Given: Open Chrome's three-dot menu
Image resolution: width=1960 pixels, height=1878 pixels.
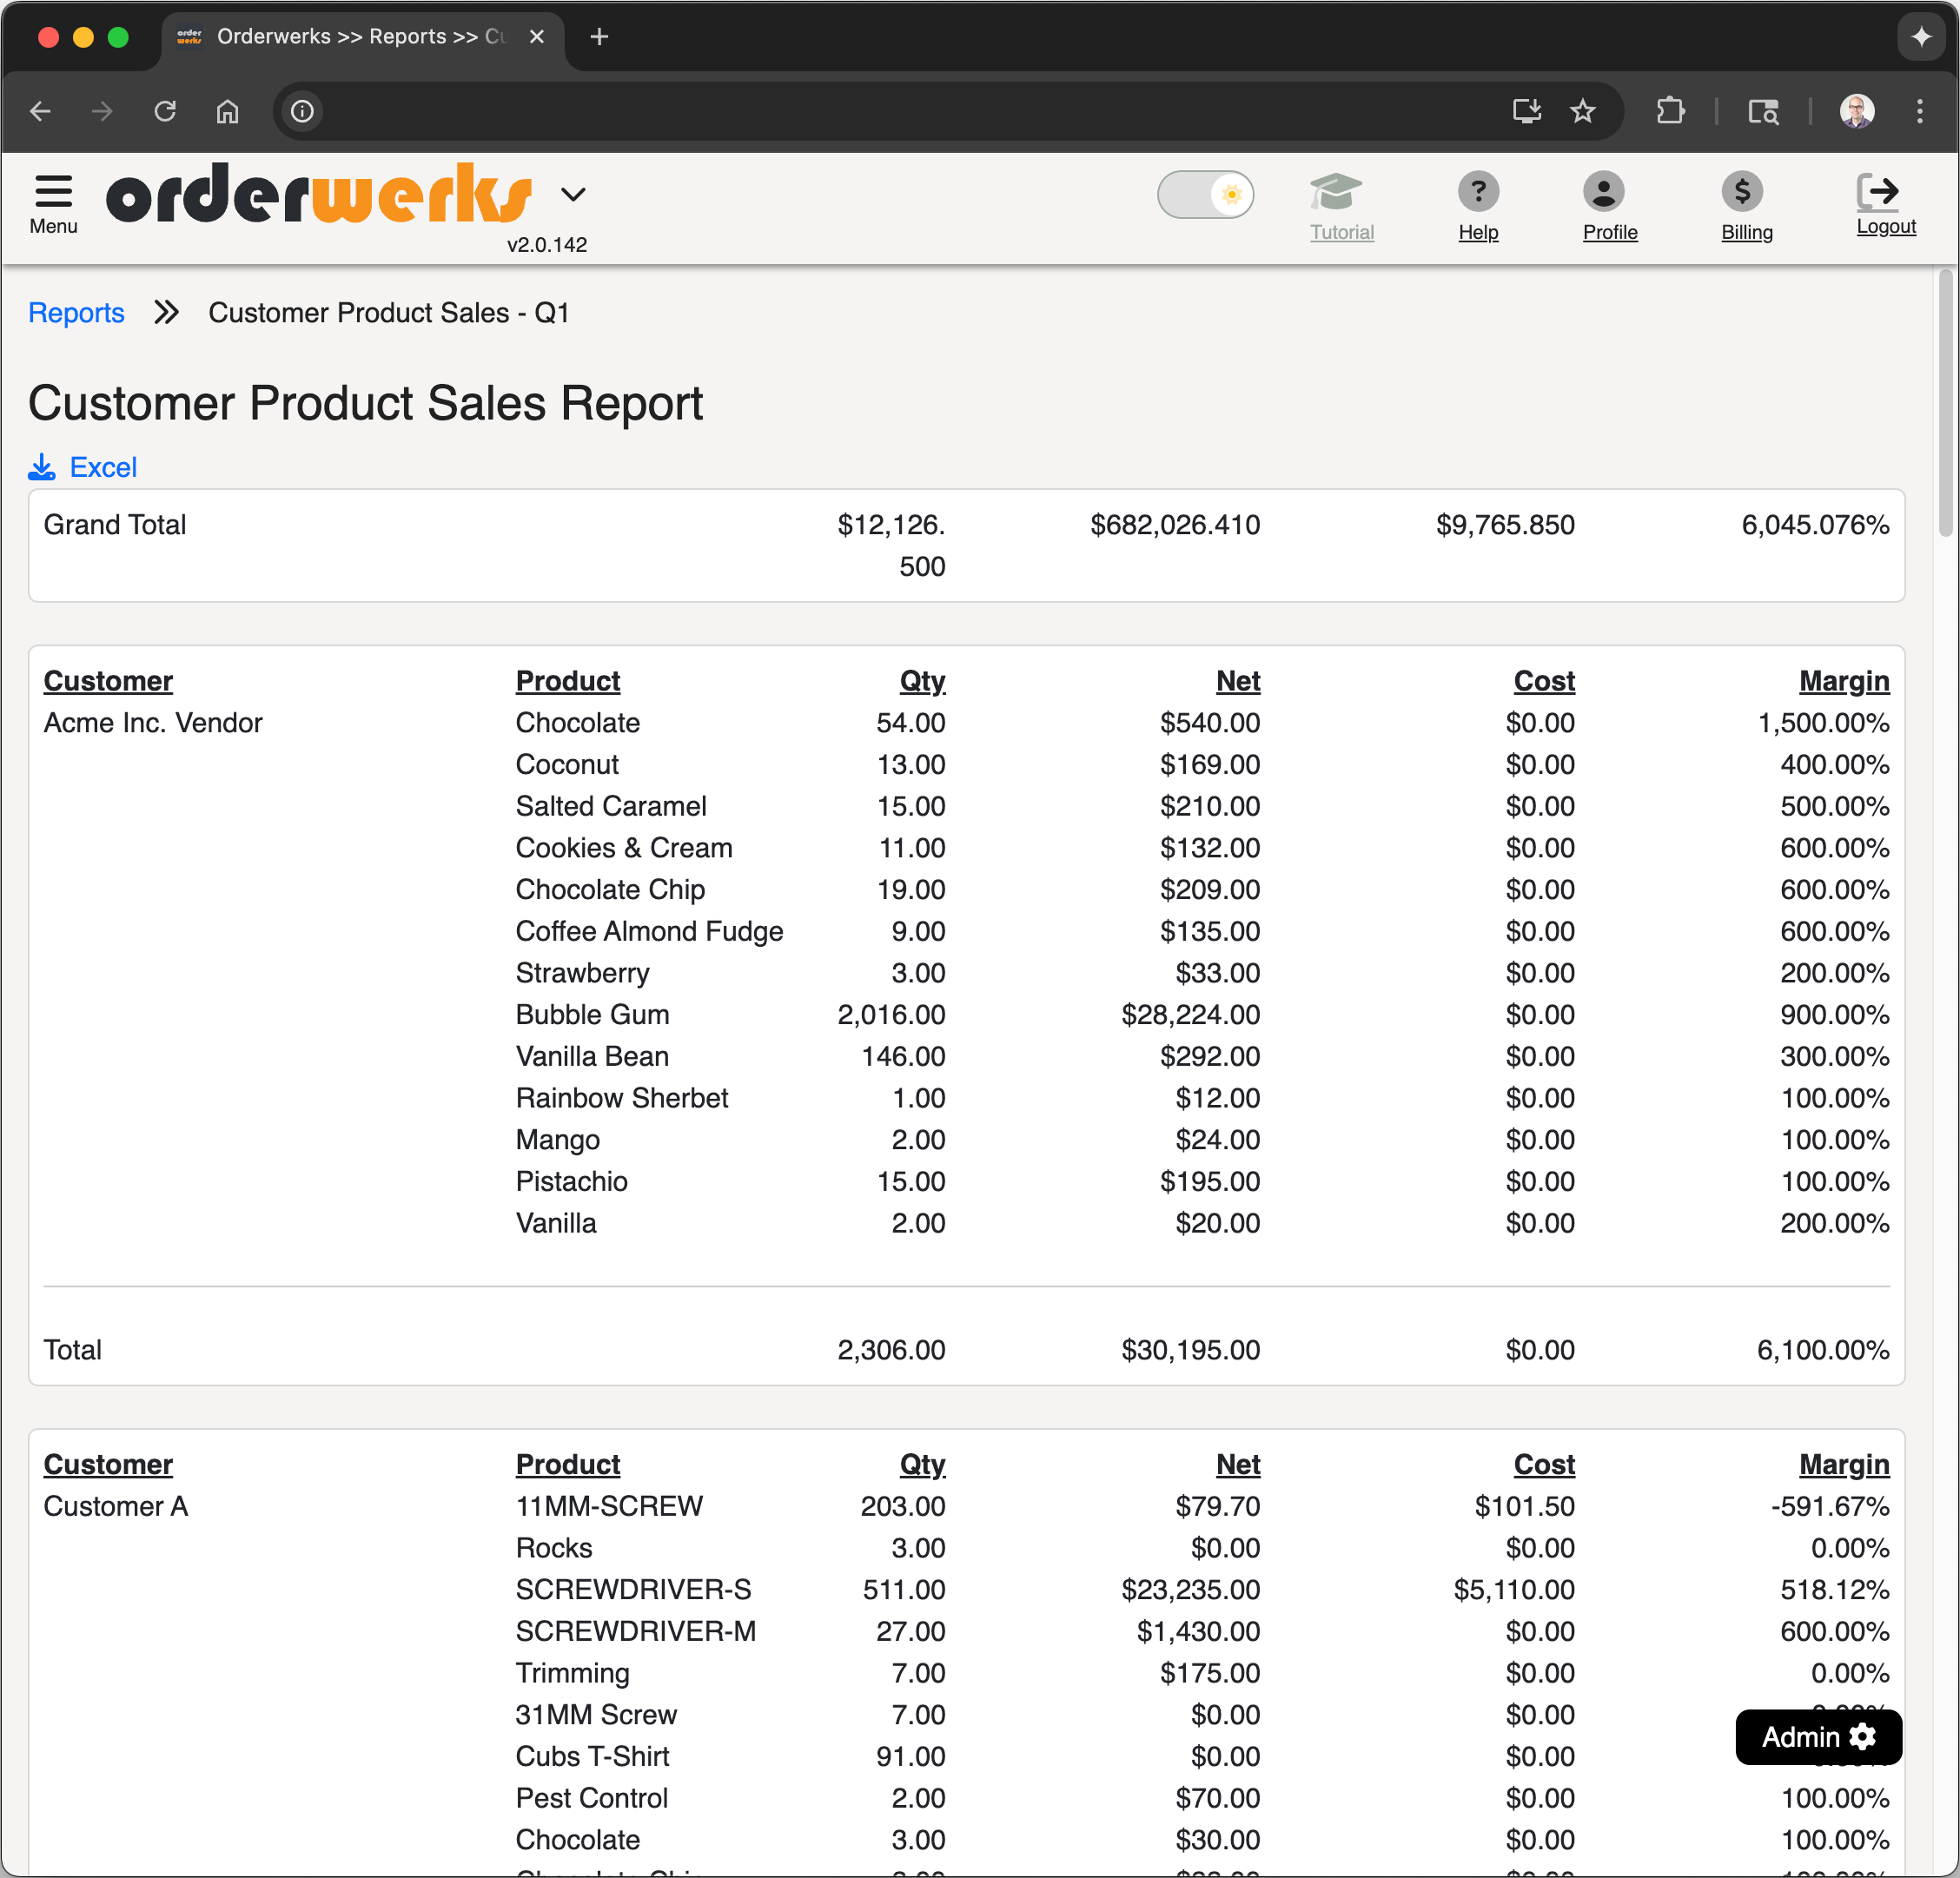Looking at the screenshot, I should point(1919,111).
